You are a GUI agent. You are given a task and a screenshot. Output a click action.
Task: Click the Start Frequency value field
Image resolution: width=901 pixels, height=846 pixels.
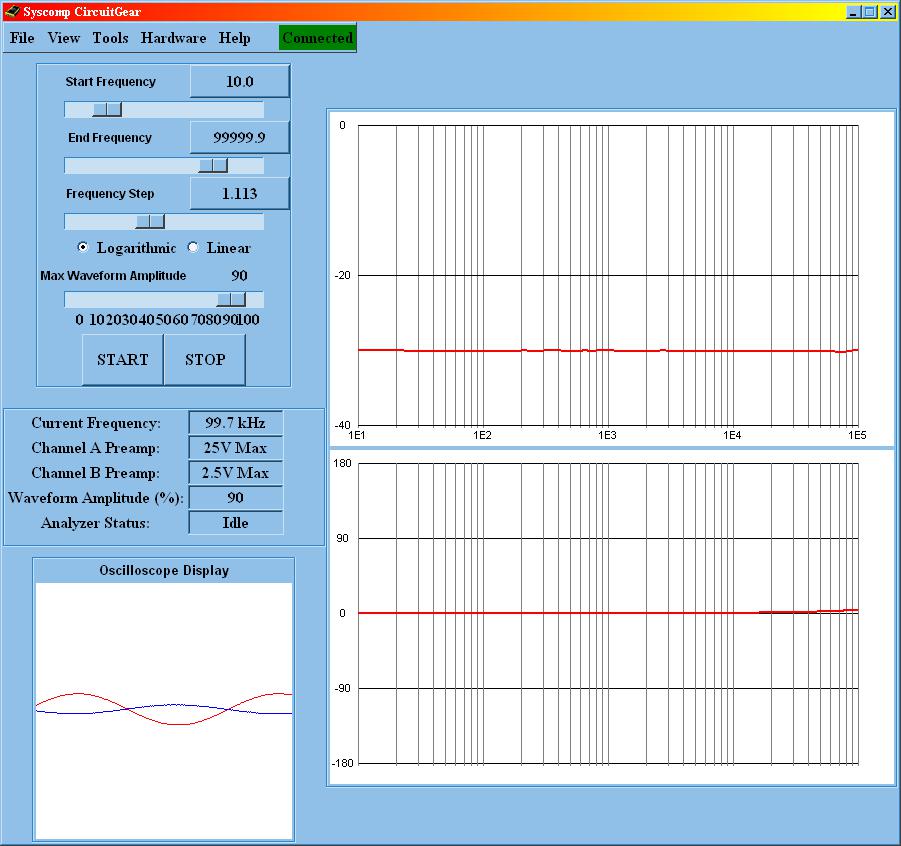[239, 82]
